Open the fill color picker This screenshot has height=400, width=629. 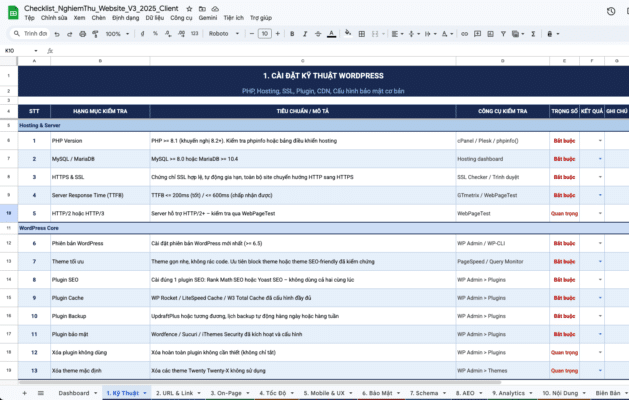(x=348, y=34)
